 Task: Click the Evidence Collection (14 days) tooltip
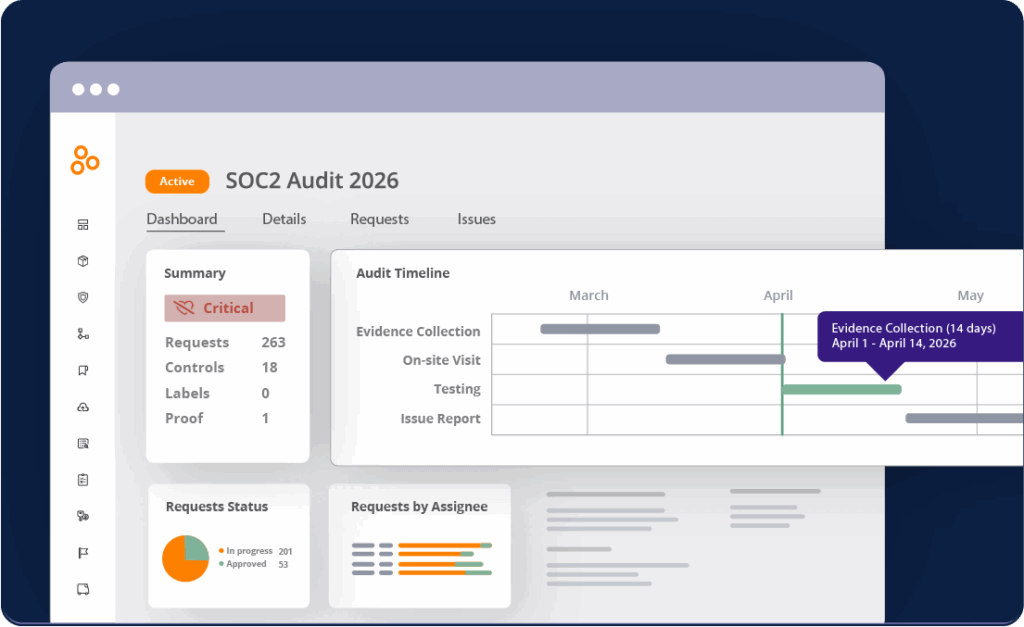(920, 336)
